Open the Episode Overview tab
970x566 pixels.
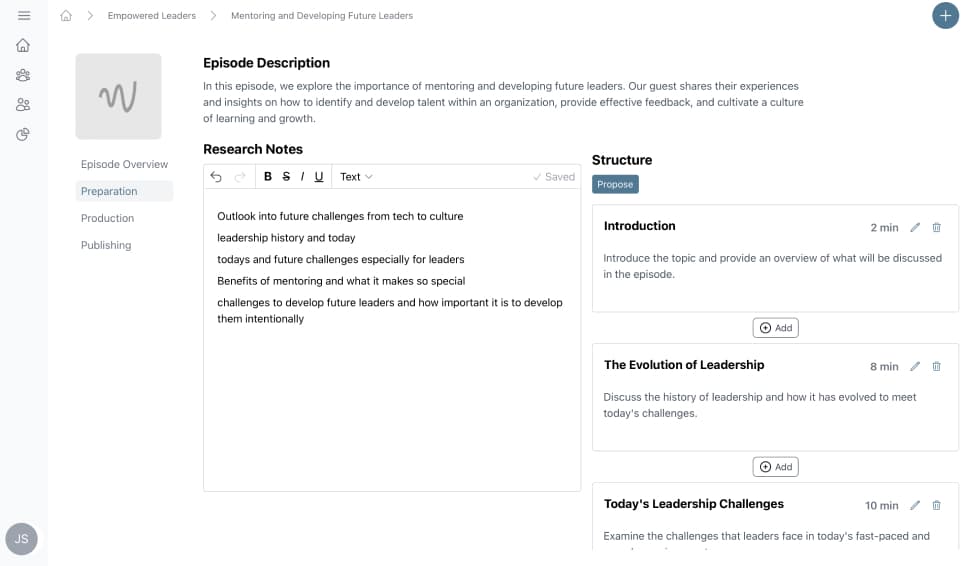click(x=125, y=164)
